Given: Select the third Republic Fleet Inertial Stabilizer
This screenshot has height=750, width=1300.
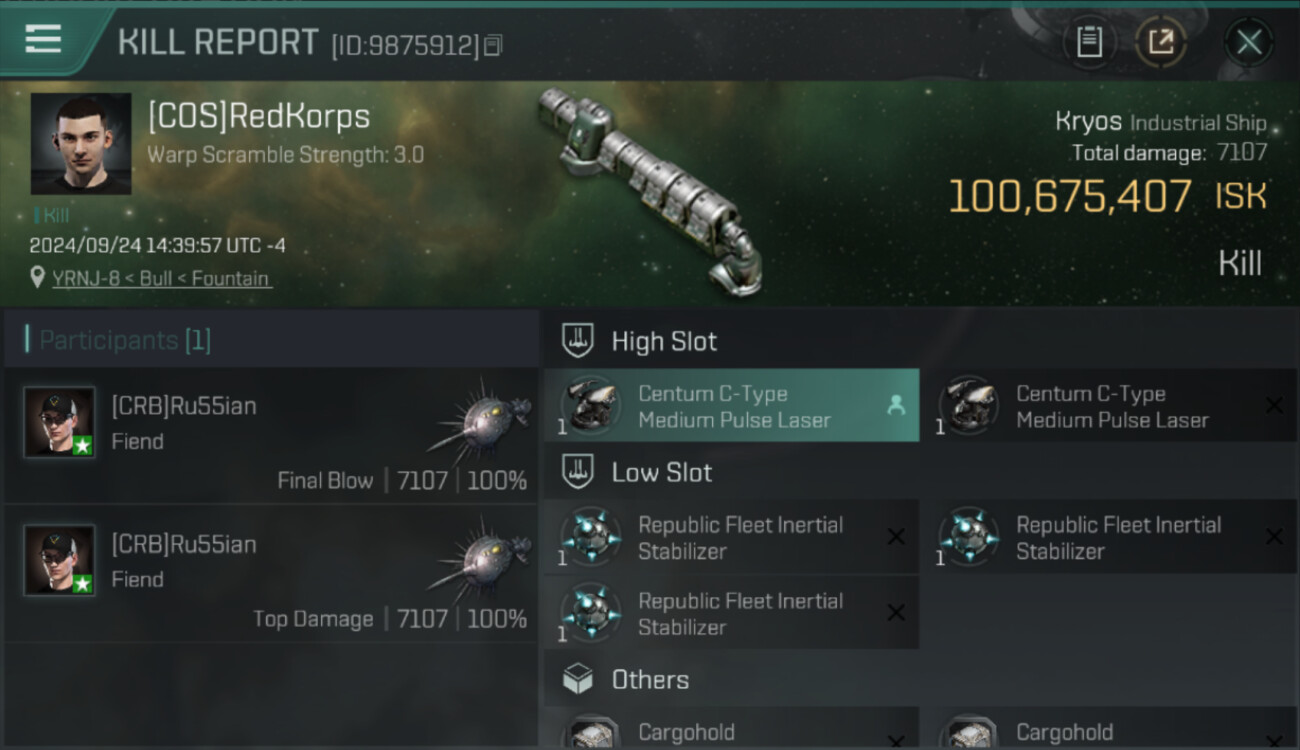Looking at the screenshot, I should (732, 613).
